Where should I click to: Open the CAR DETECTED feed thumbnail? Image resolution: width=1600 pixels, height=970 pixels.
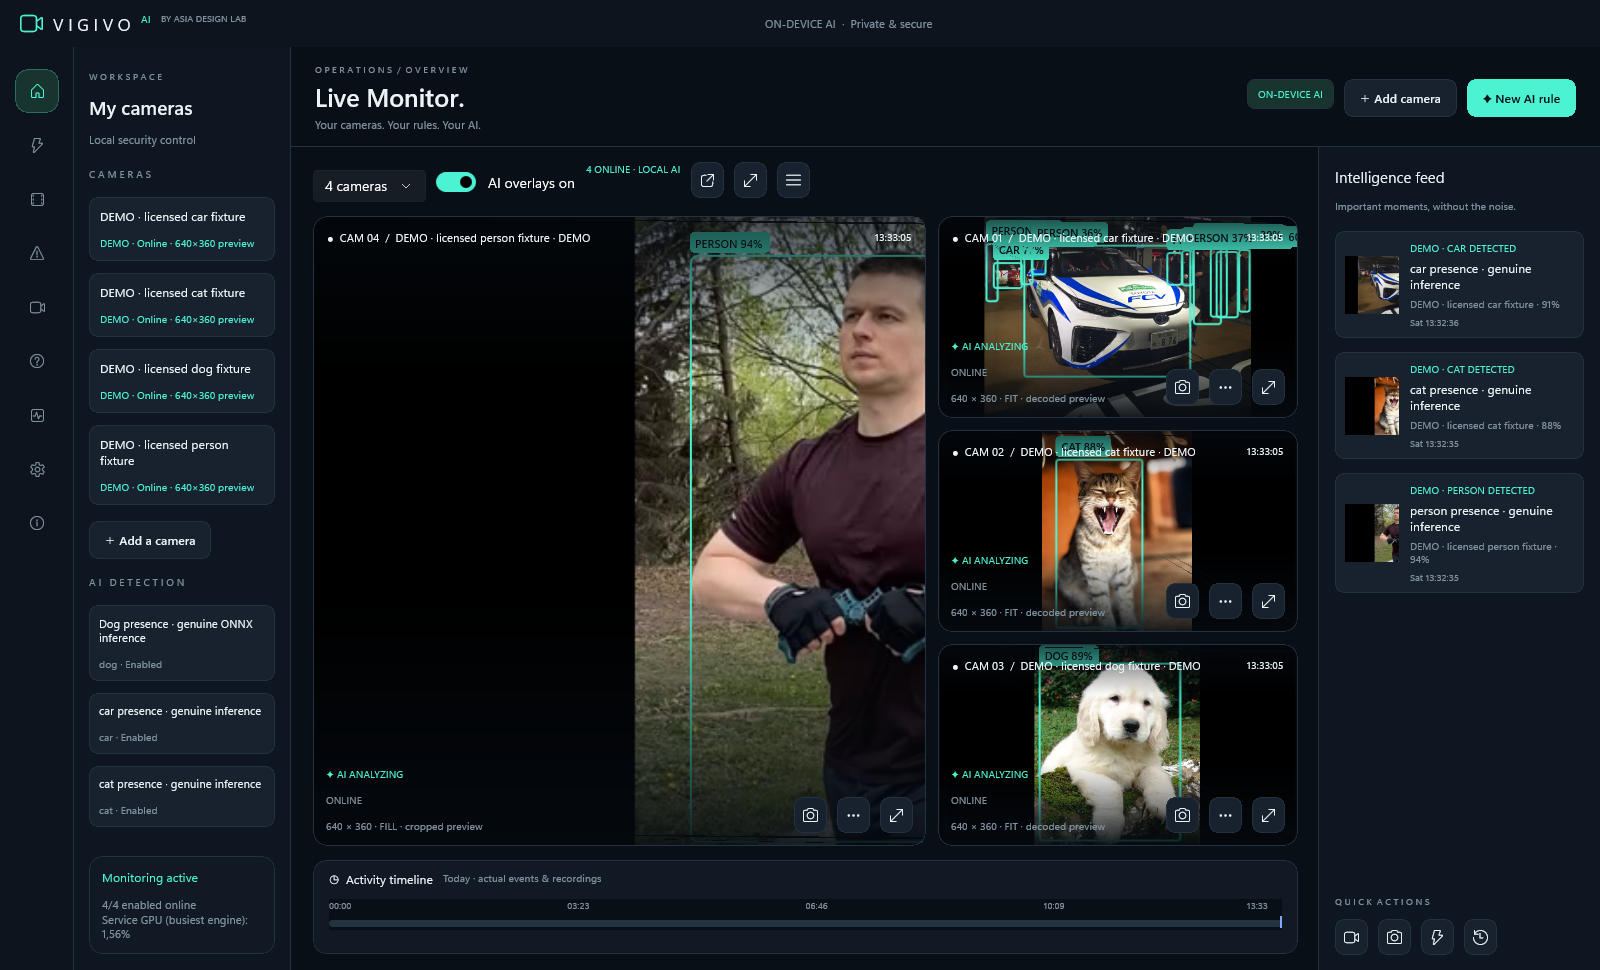tap(1372, 285)
